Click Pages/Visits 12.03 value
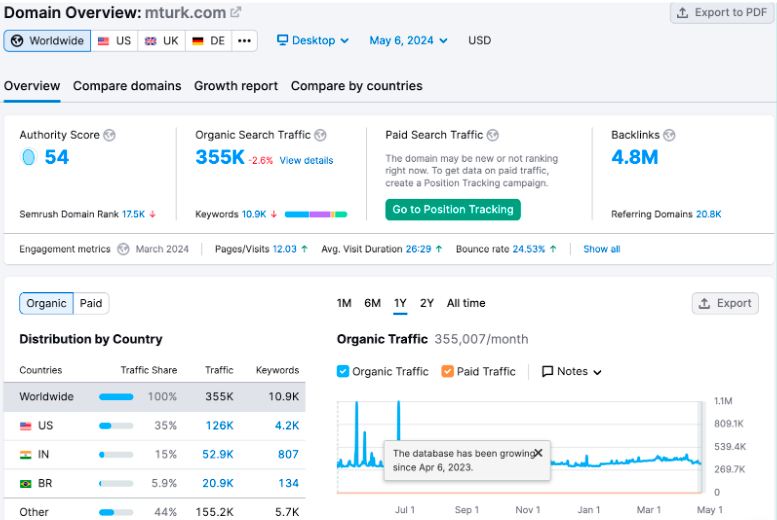The height and width of the screenshot is (520, 777). [284, 249]
